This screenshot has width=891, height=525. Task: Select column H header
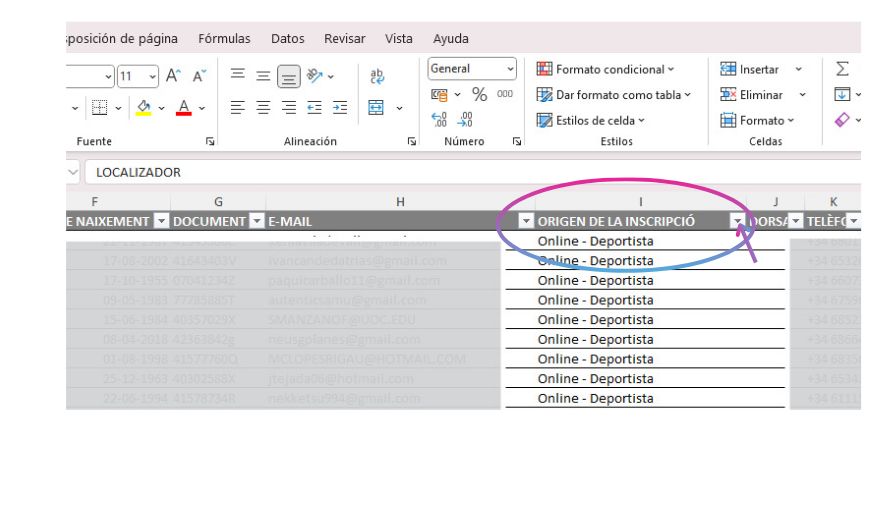(400, 202)
